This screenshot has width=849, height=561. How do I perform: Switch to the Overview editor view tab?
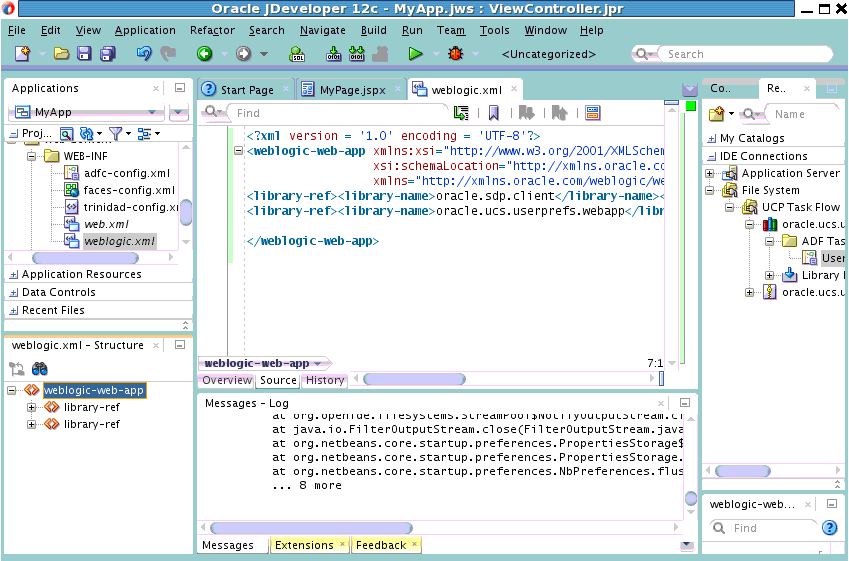tap(227, 380)
